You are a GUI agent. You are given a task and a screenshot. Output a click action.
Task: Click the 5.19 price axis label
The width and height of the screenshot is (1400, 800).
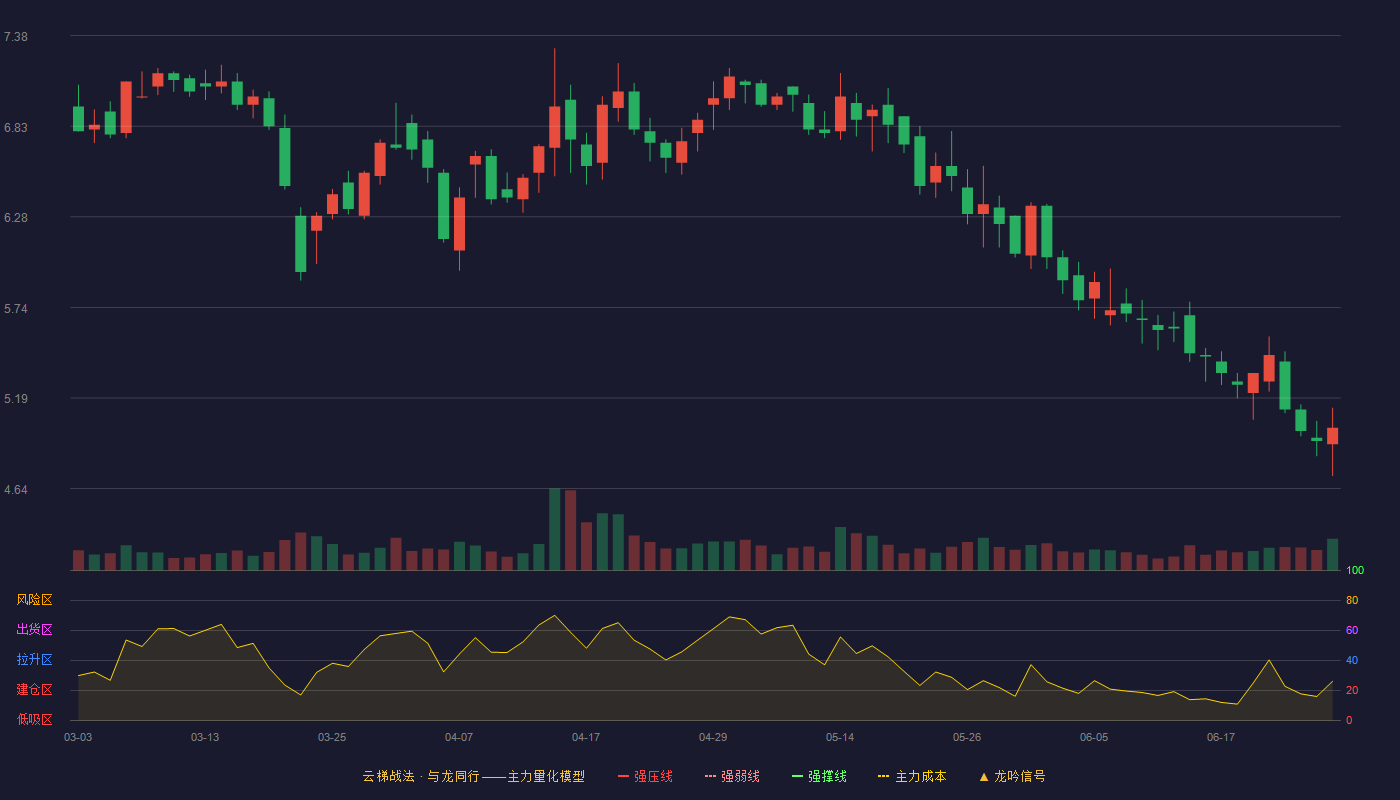(x=16, y=399)
